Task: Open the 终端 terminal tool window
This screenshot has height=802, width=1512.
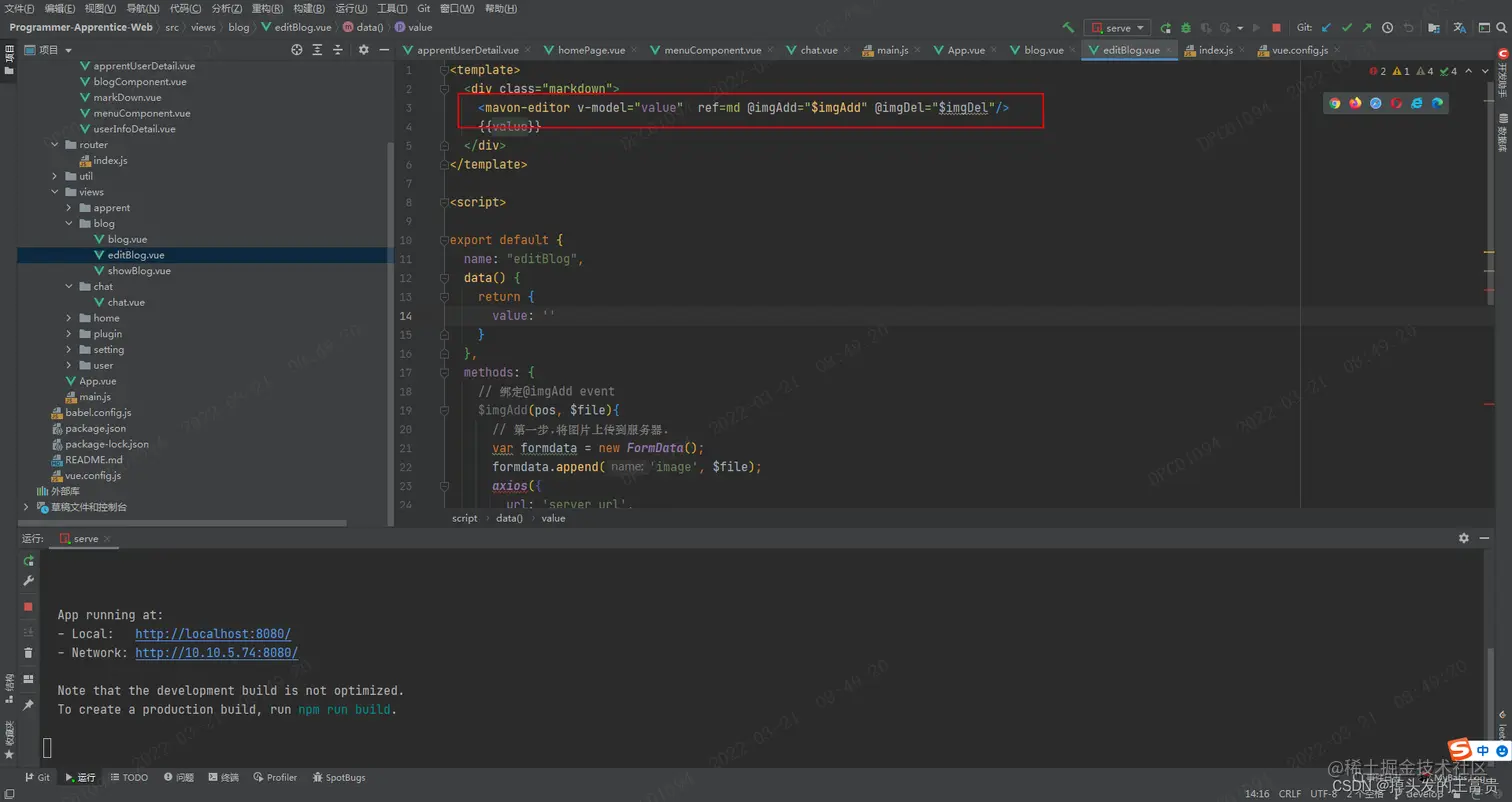Action: click(x=223, y=777)
